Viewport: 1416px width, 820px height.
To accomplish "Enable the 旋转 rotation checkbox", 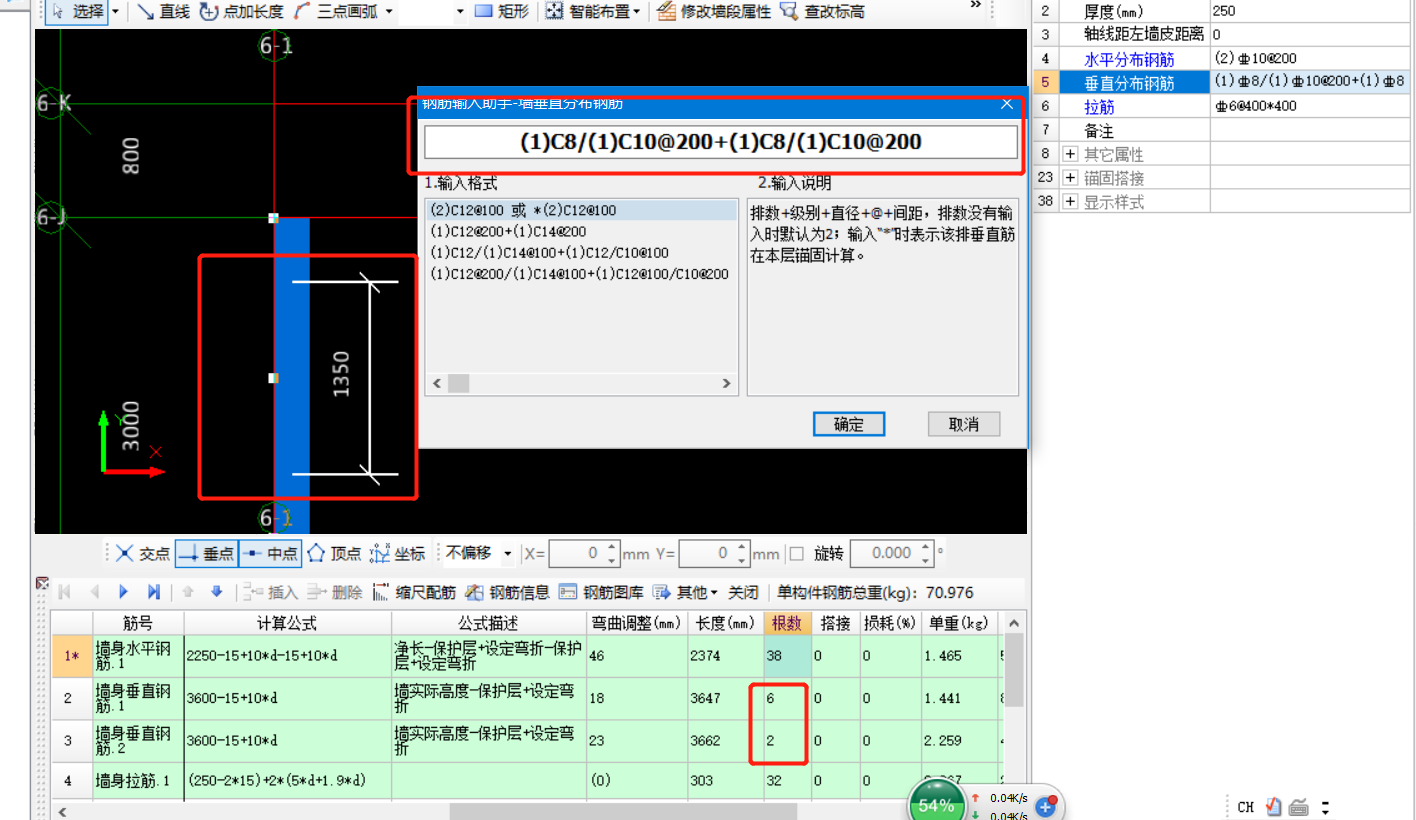I will click(797, 553).
